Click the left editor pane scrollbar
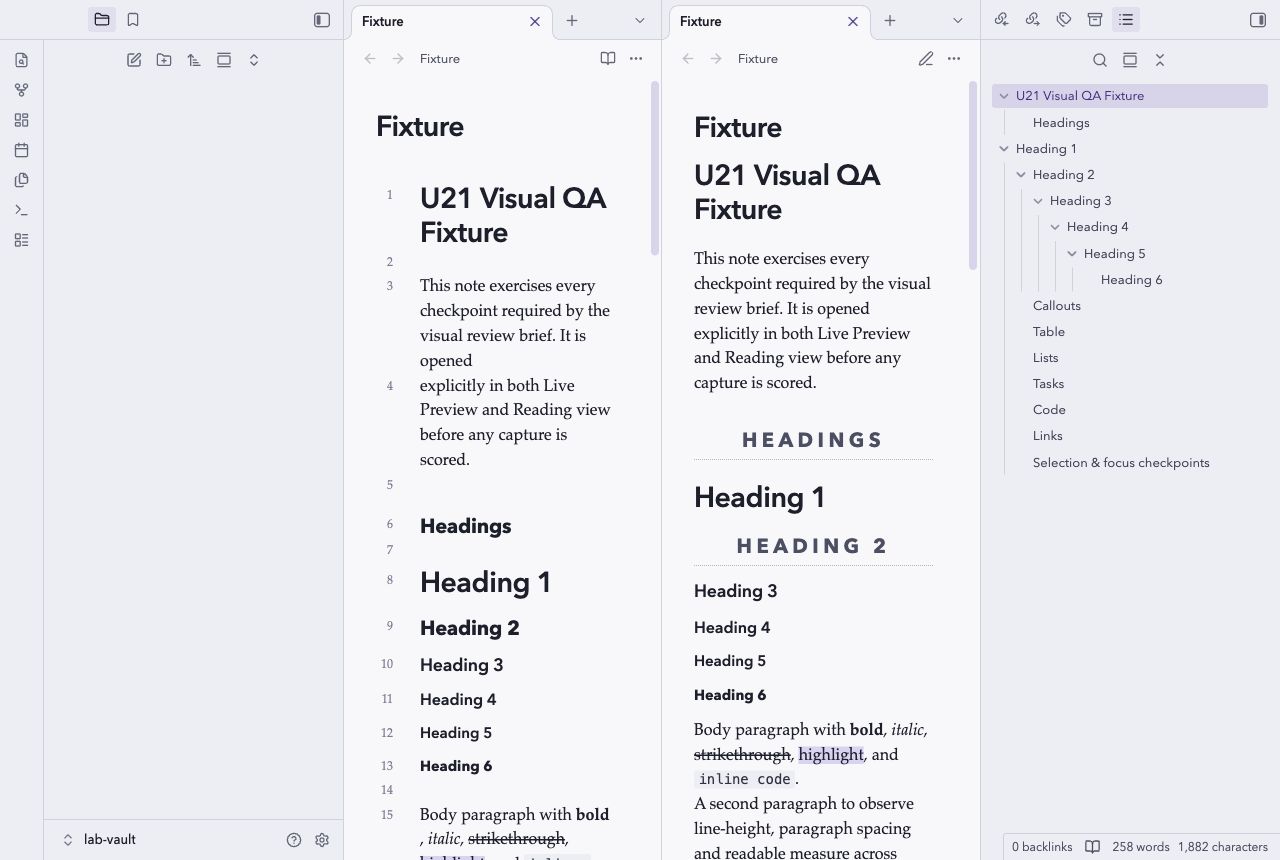Screen dimensions: 1280x860 point(655,168)
